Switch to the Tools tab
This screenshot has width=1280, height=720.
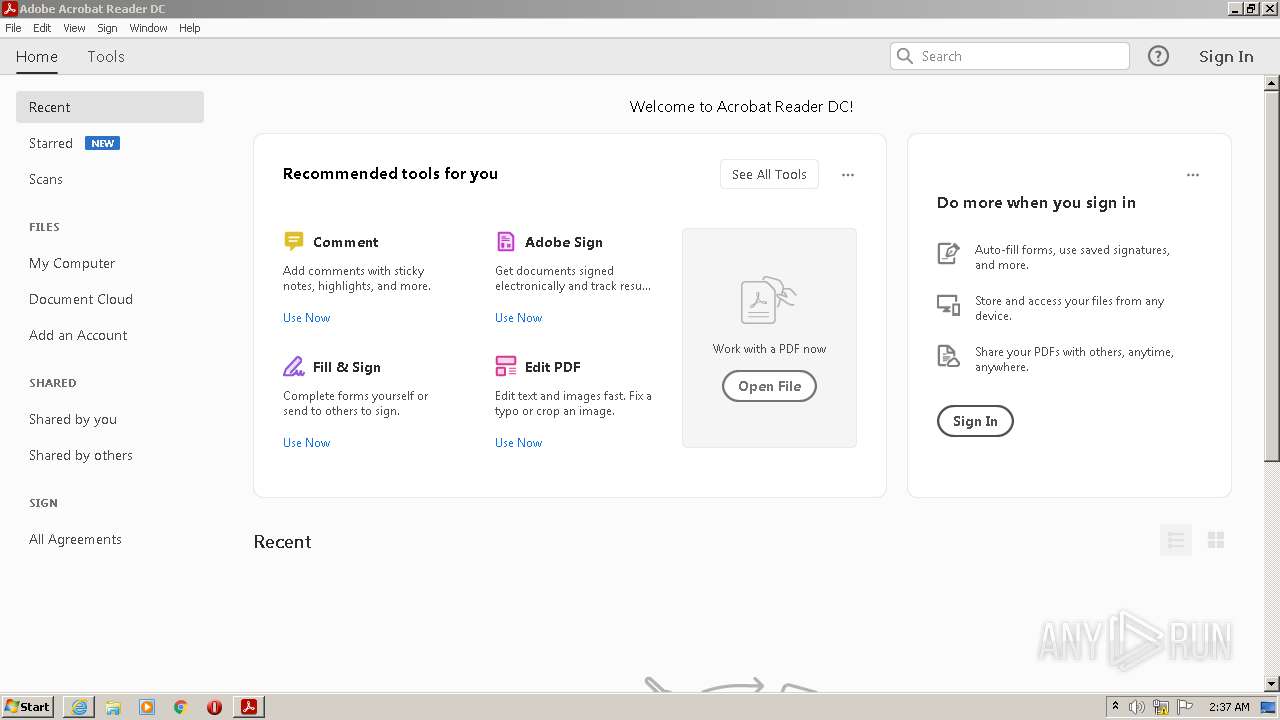tap(106, 57)
